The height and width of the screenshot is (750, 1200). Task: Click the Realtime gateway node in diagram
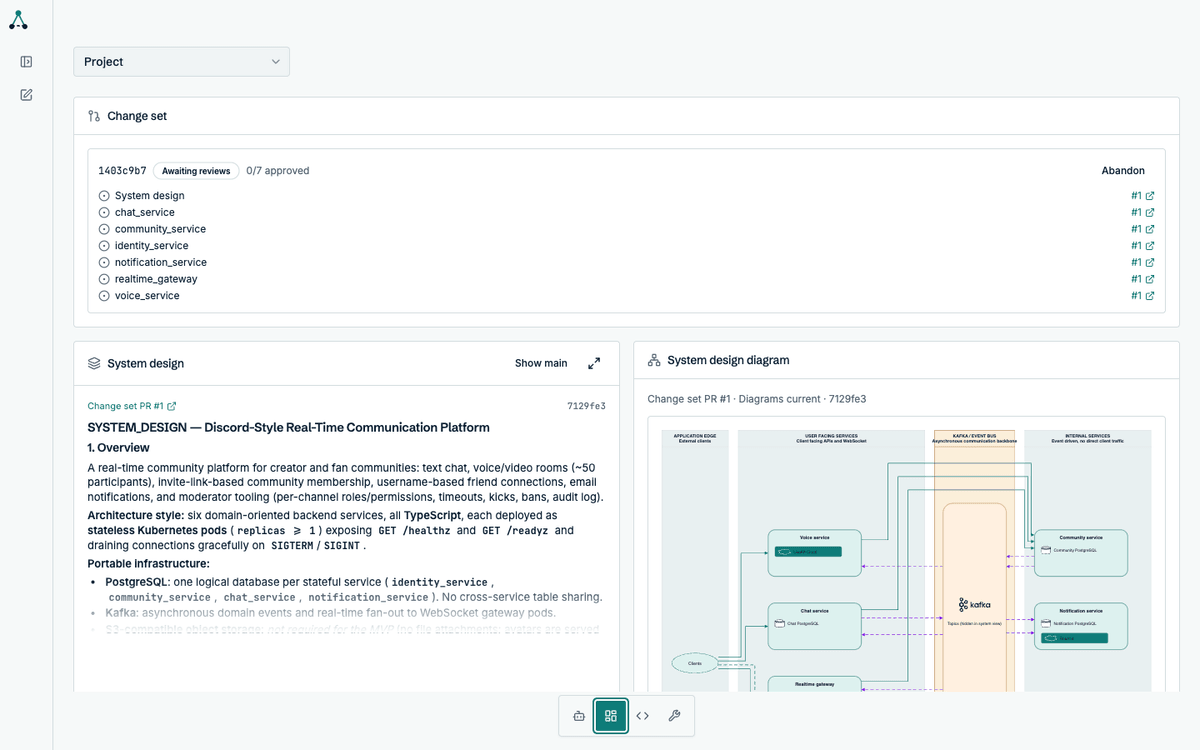(x=814, y=684)
